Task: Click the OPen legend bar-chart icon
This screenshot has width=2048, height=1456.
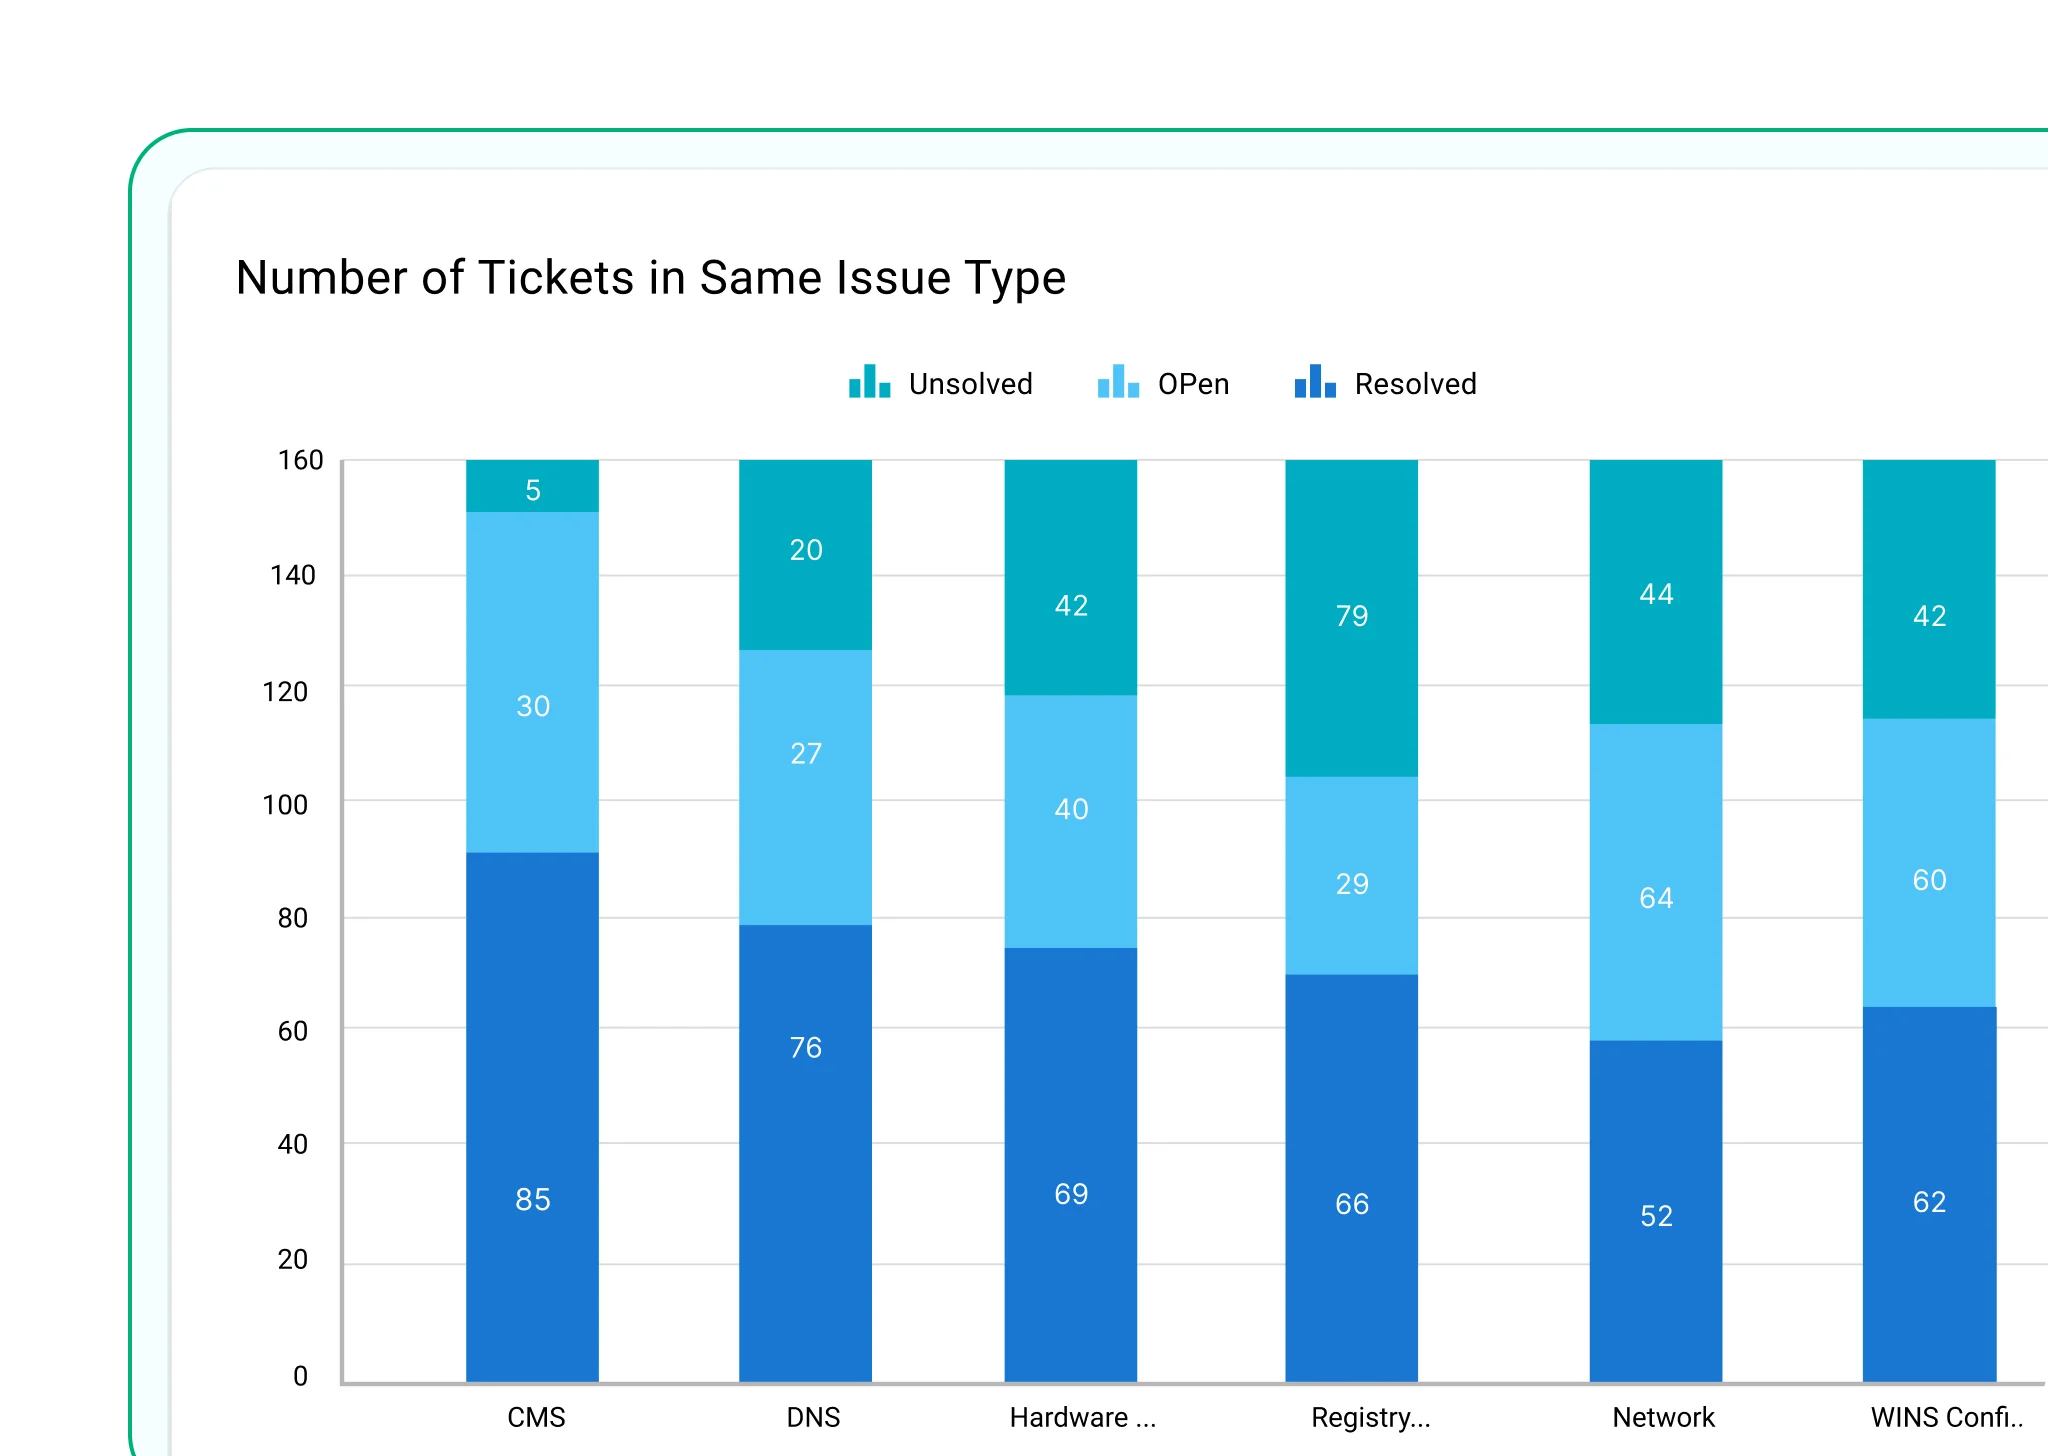Action: tap(1118, 382)
